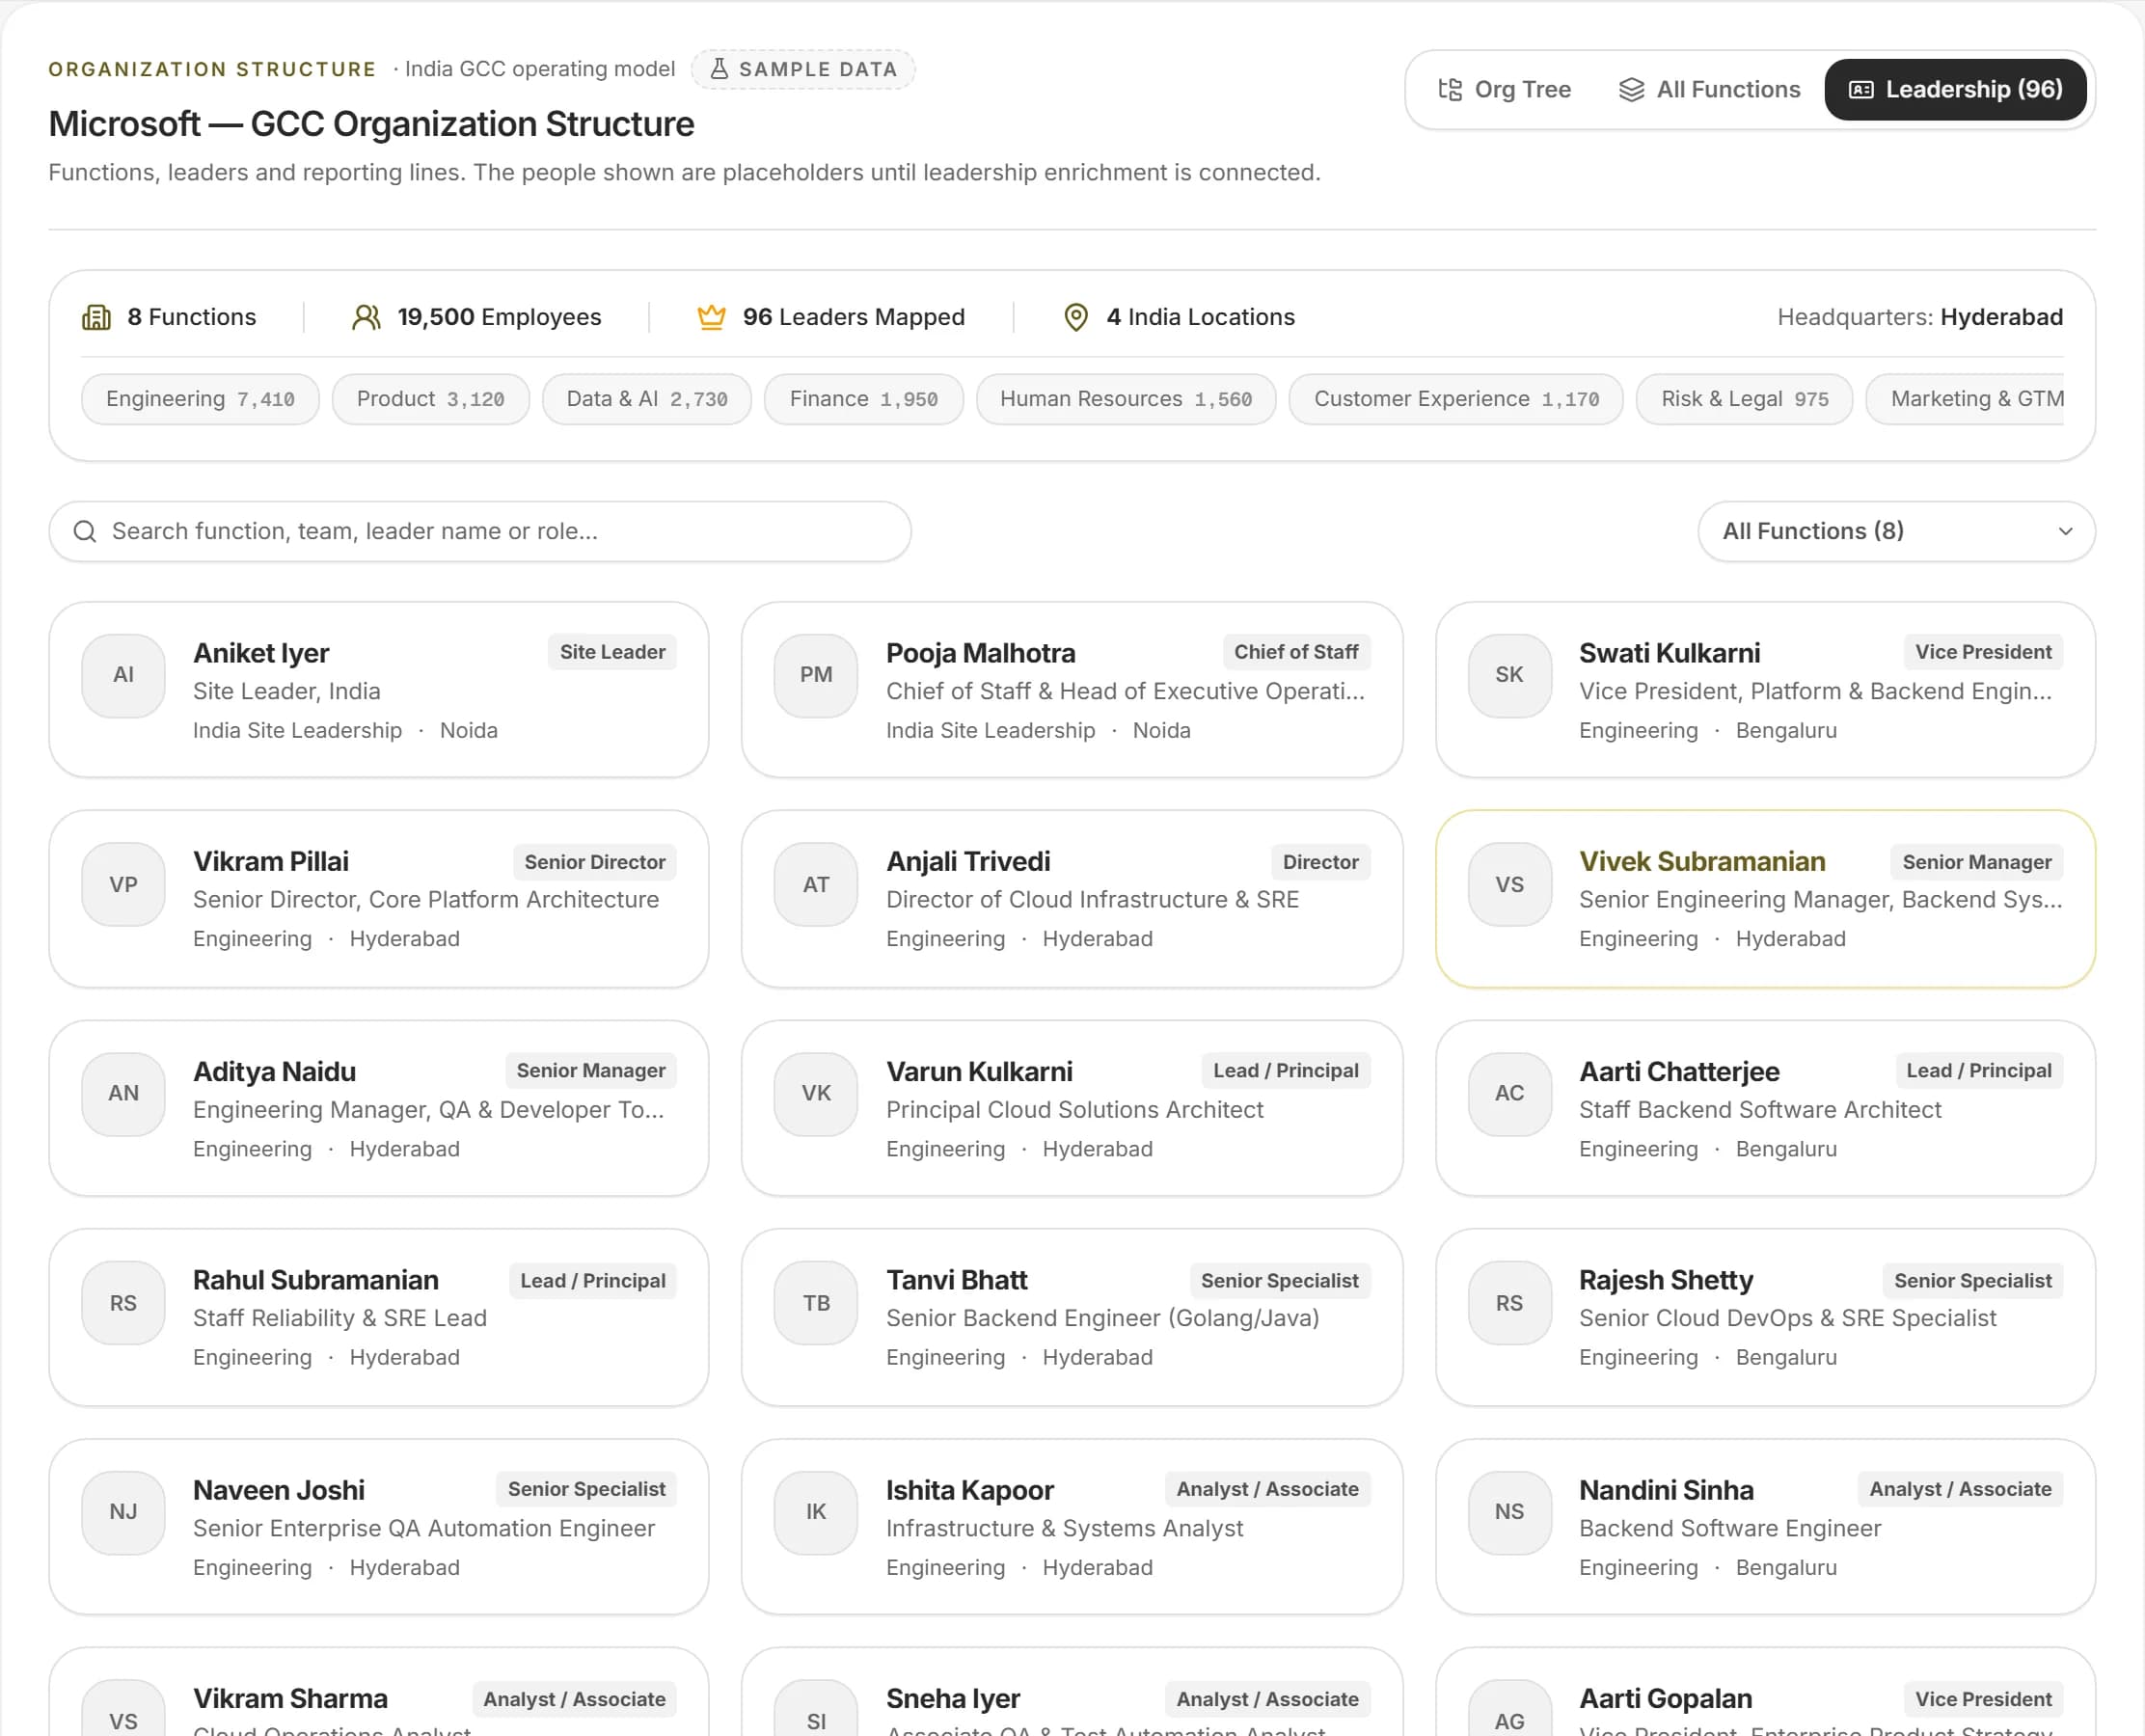Click Aditya Naidu's name
This screenshot has height=1736, width=2145.
pyautogui.click(x=274, y=1072)
